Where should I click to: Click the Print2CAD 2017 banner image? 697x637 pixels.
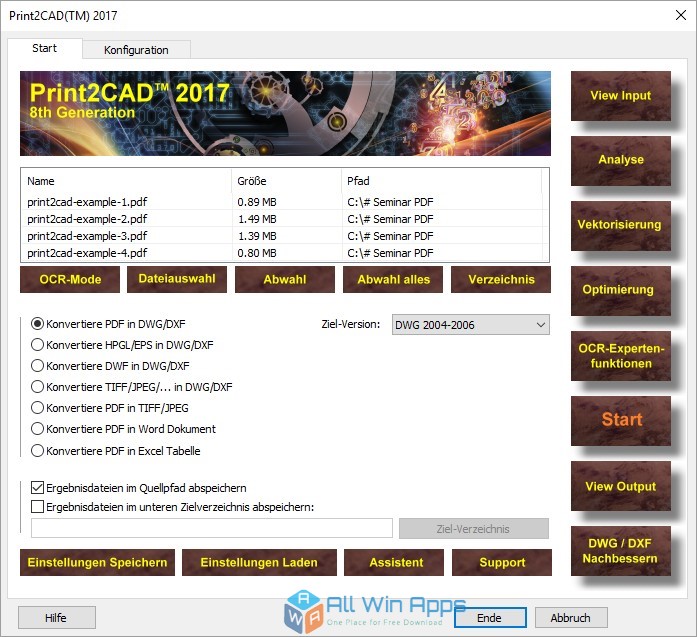[285, 113]
